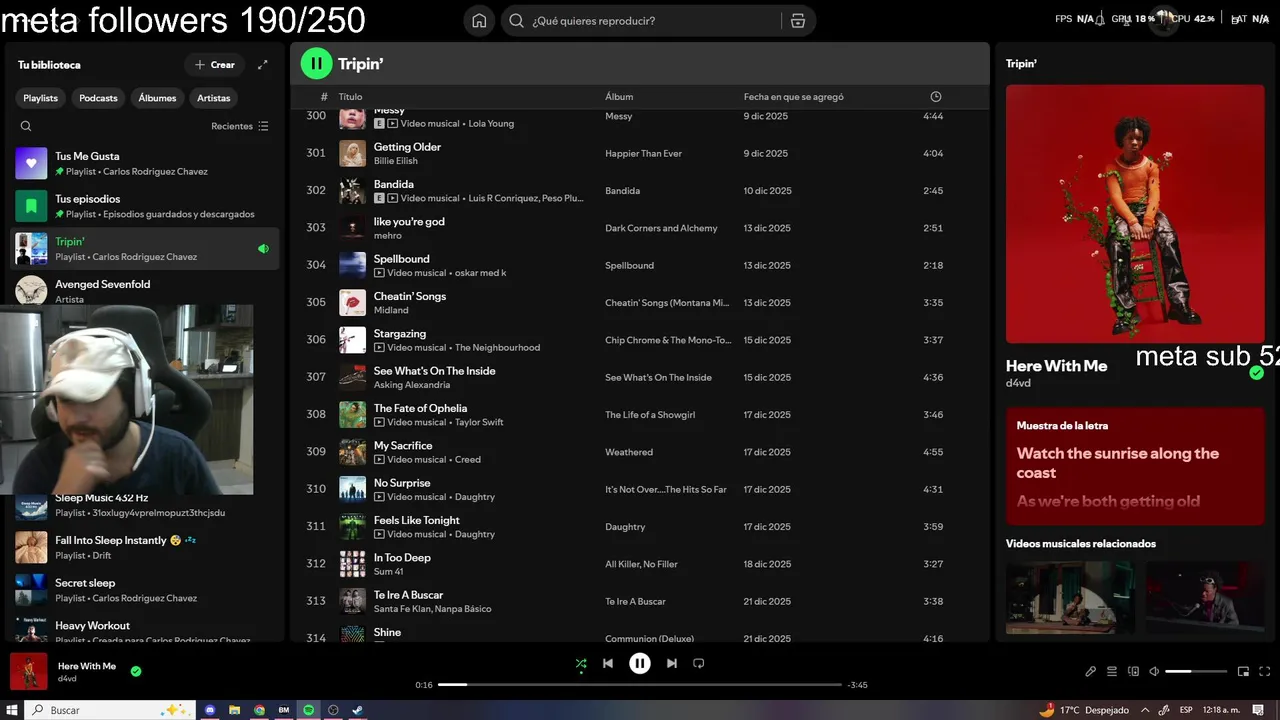The height and width of the screenshot is (720, 1280).
Task: Pause playlist using green Tripin' header button
Action: coord(316,64)
